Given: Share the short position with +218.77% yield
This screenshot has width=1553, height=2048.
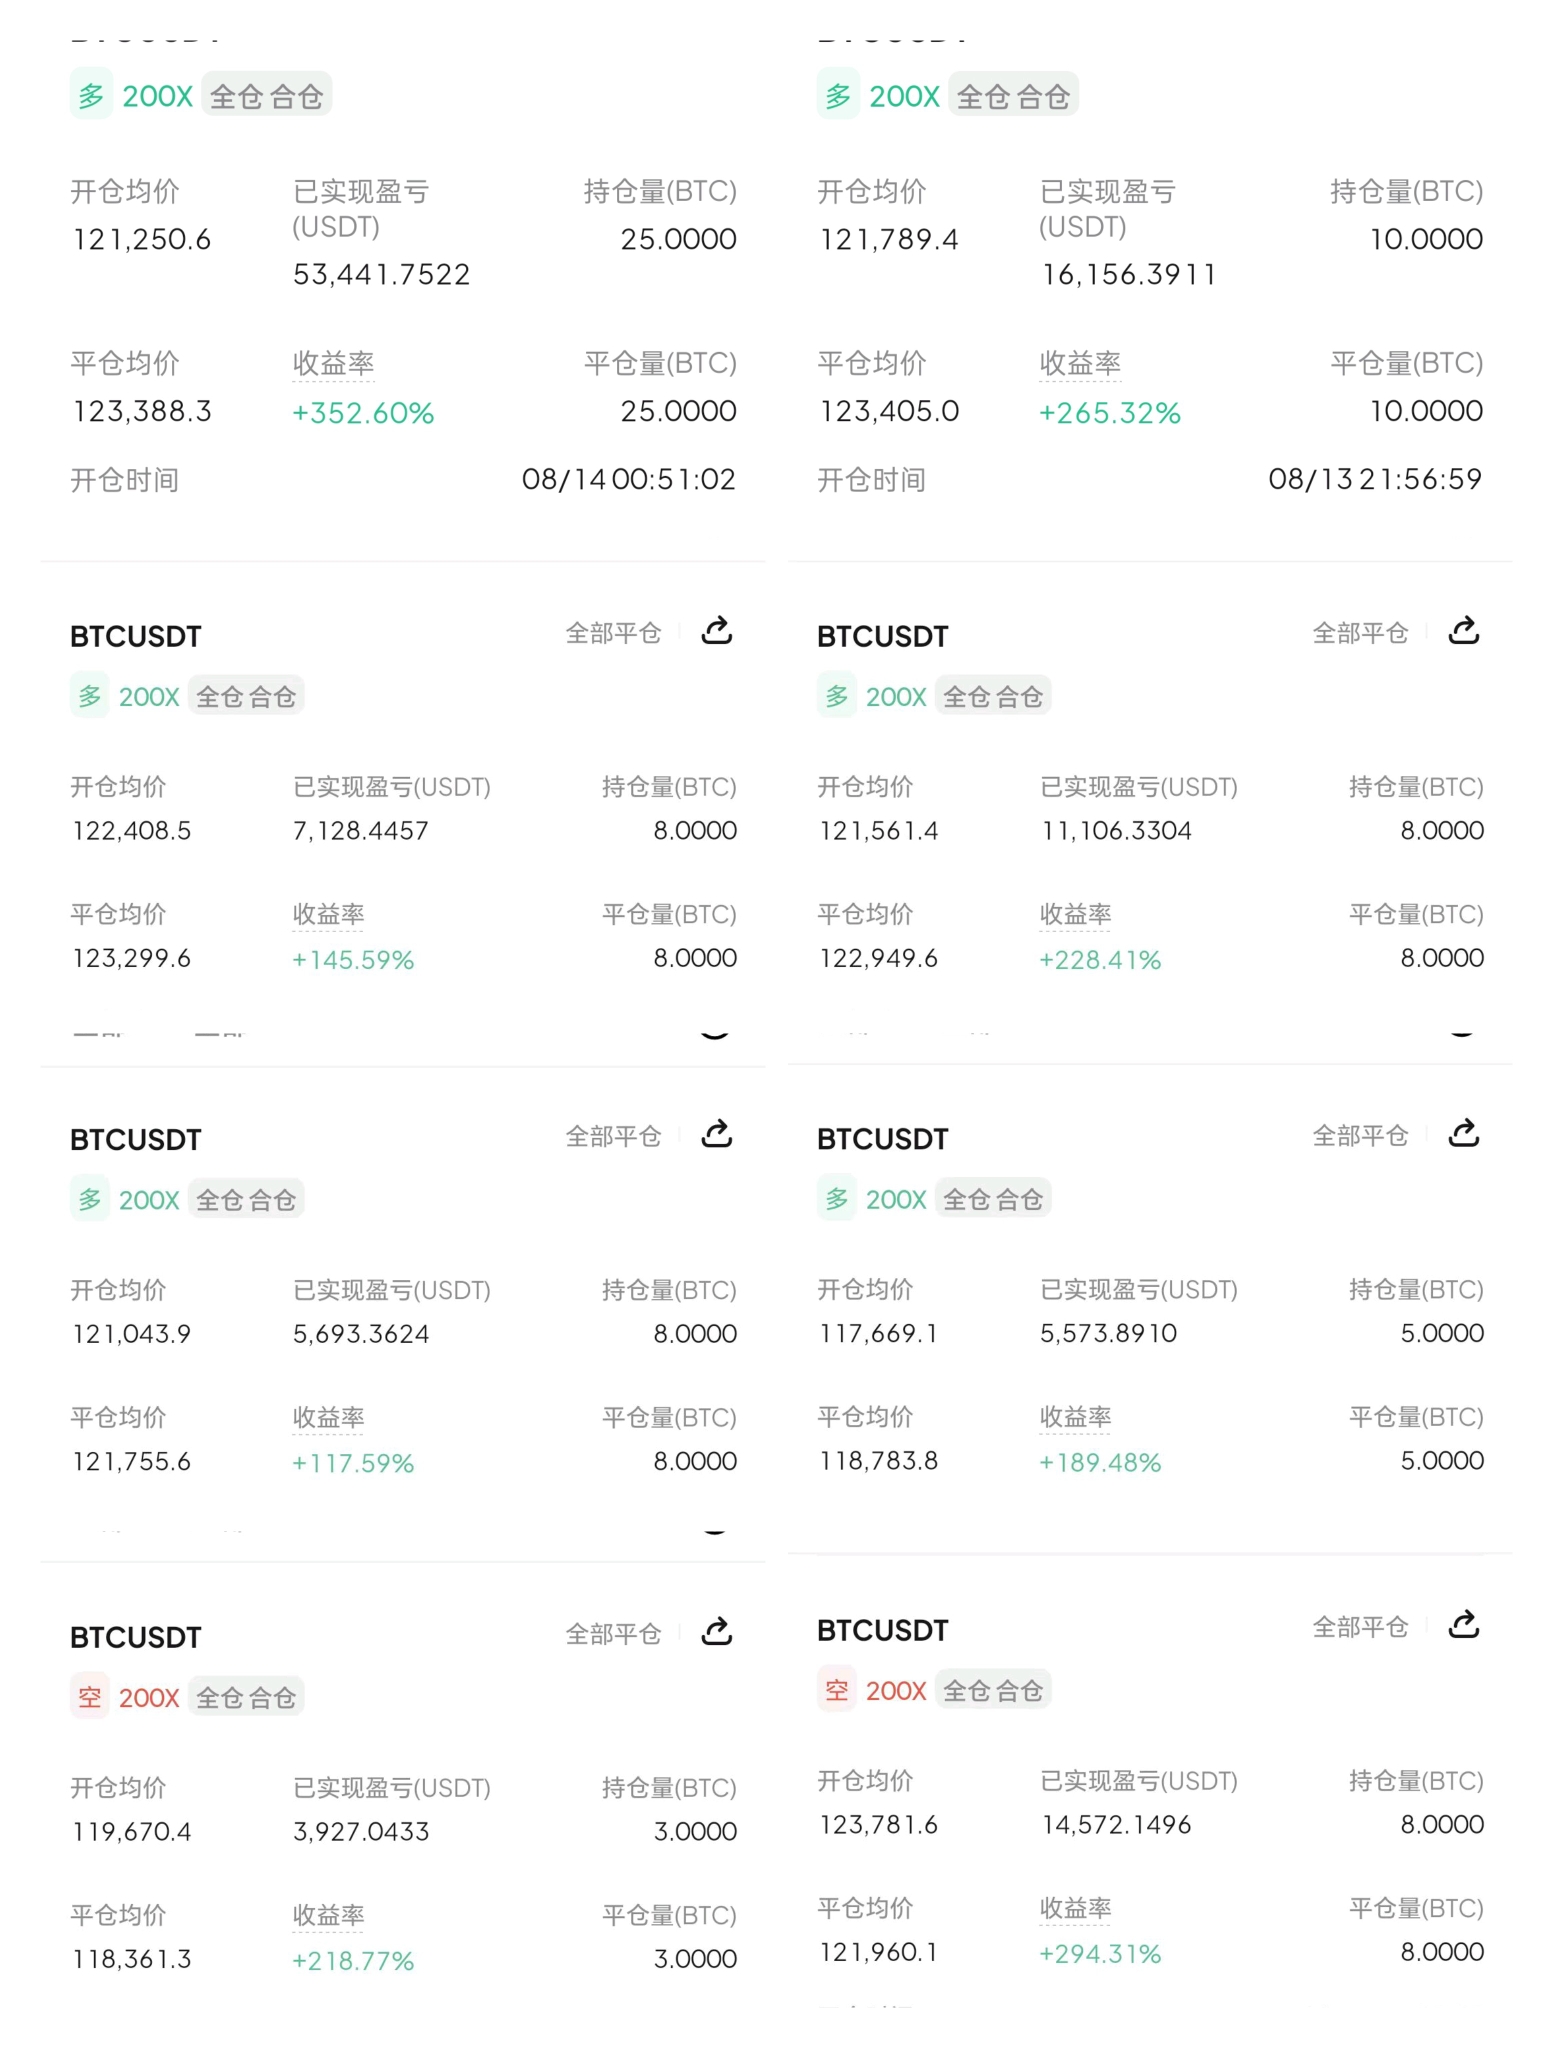Looking at the screenshot, I should point(717,1633).
